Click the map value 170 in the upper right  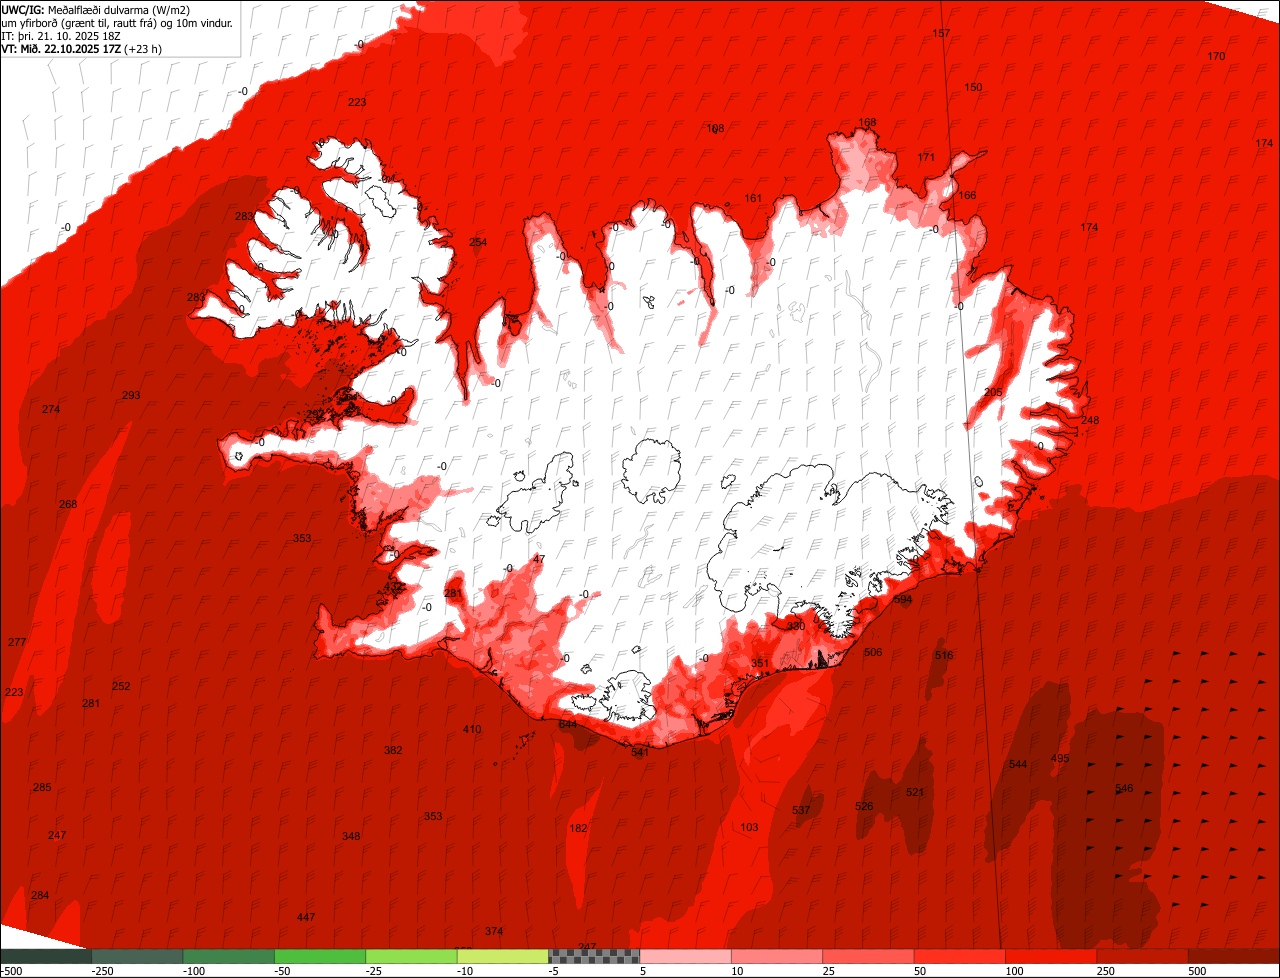[1216, 56]
